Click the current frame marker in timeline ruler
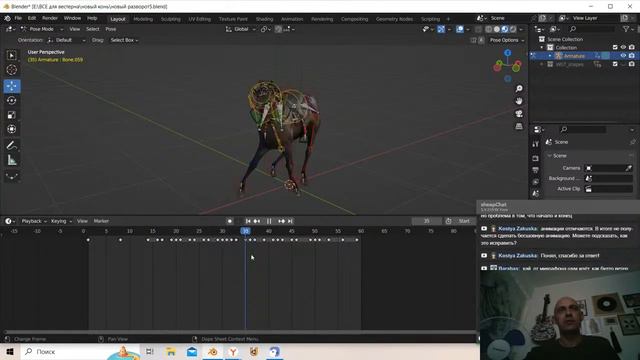Image resolution: width=640 pixels, height=360 pixels. [x=245, y=231]
